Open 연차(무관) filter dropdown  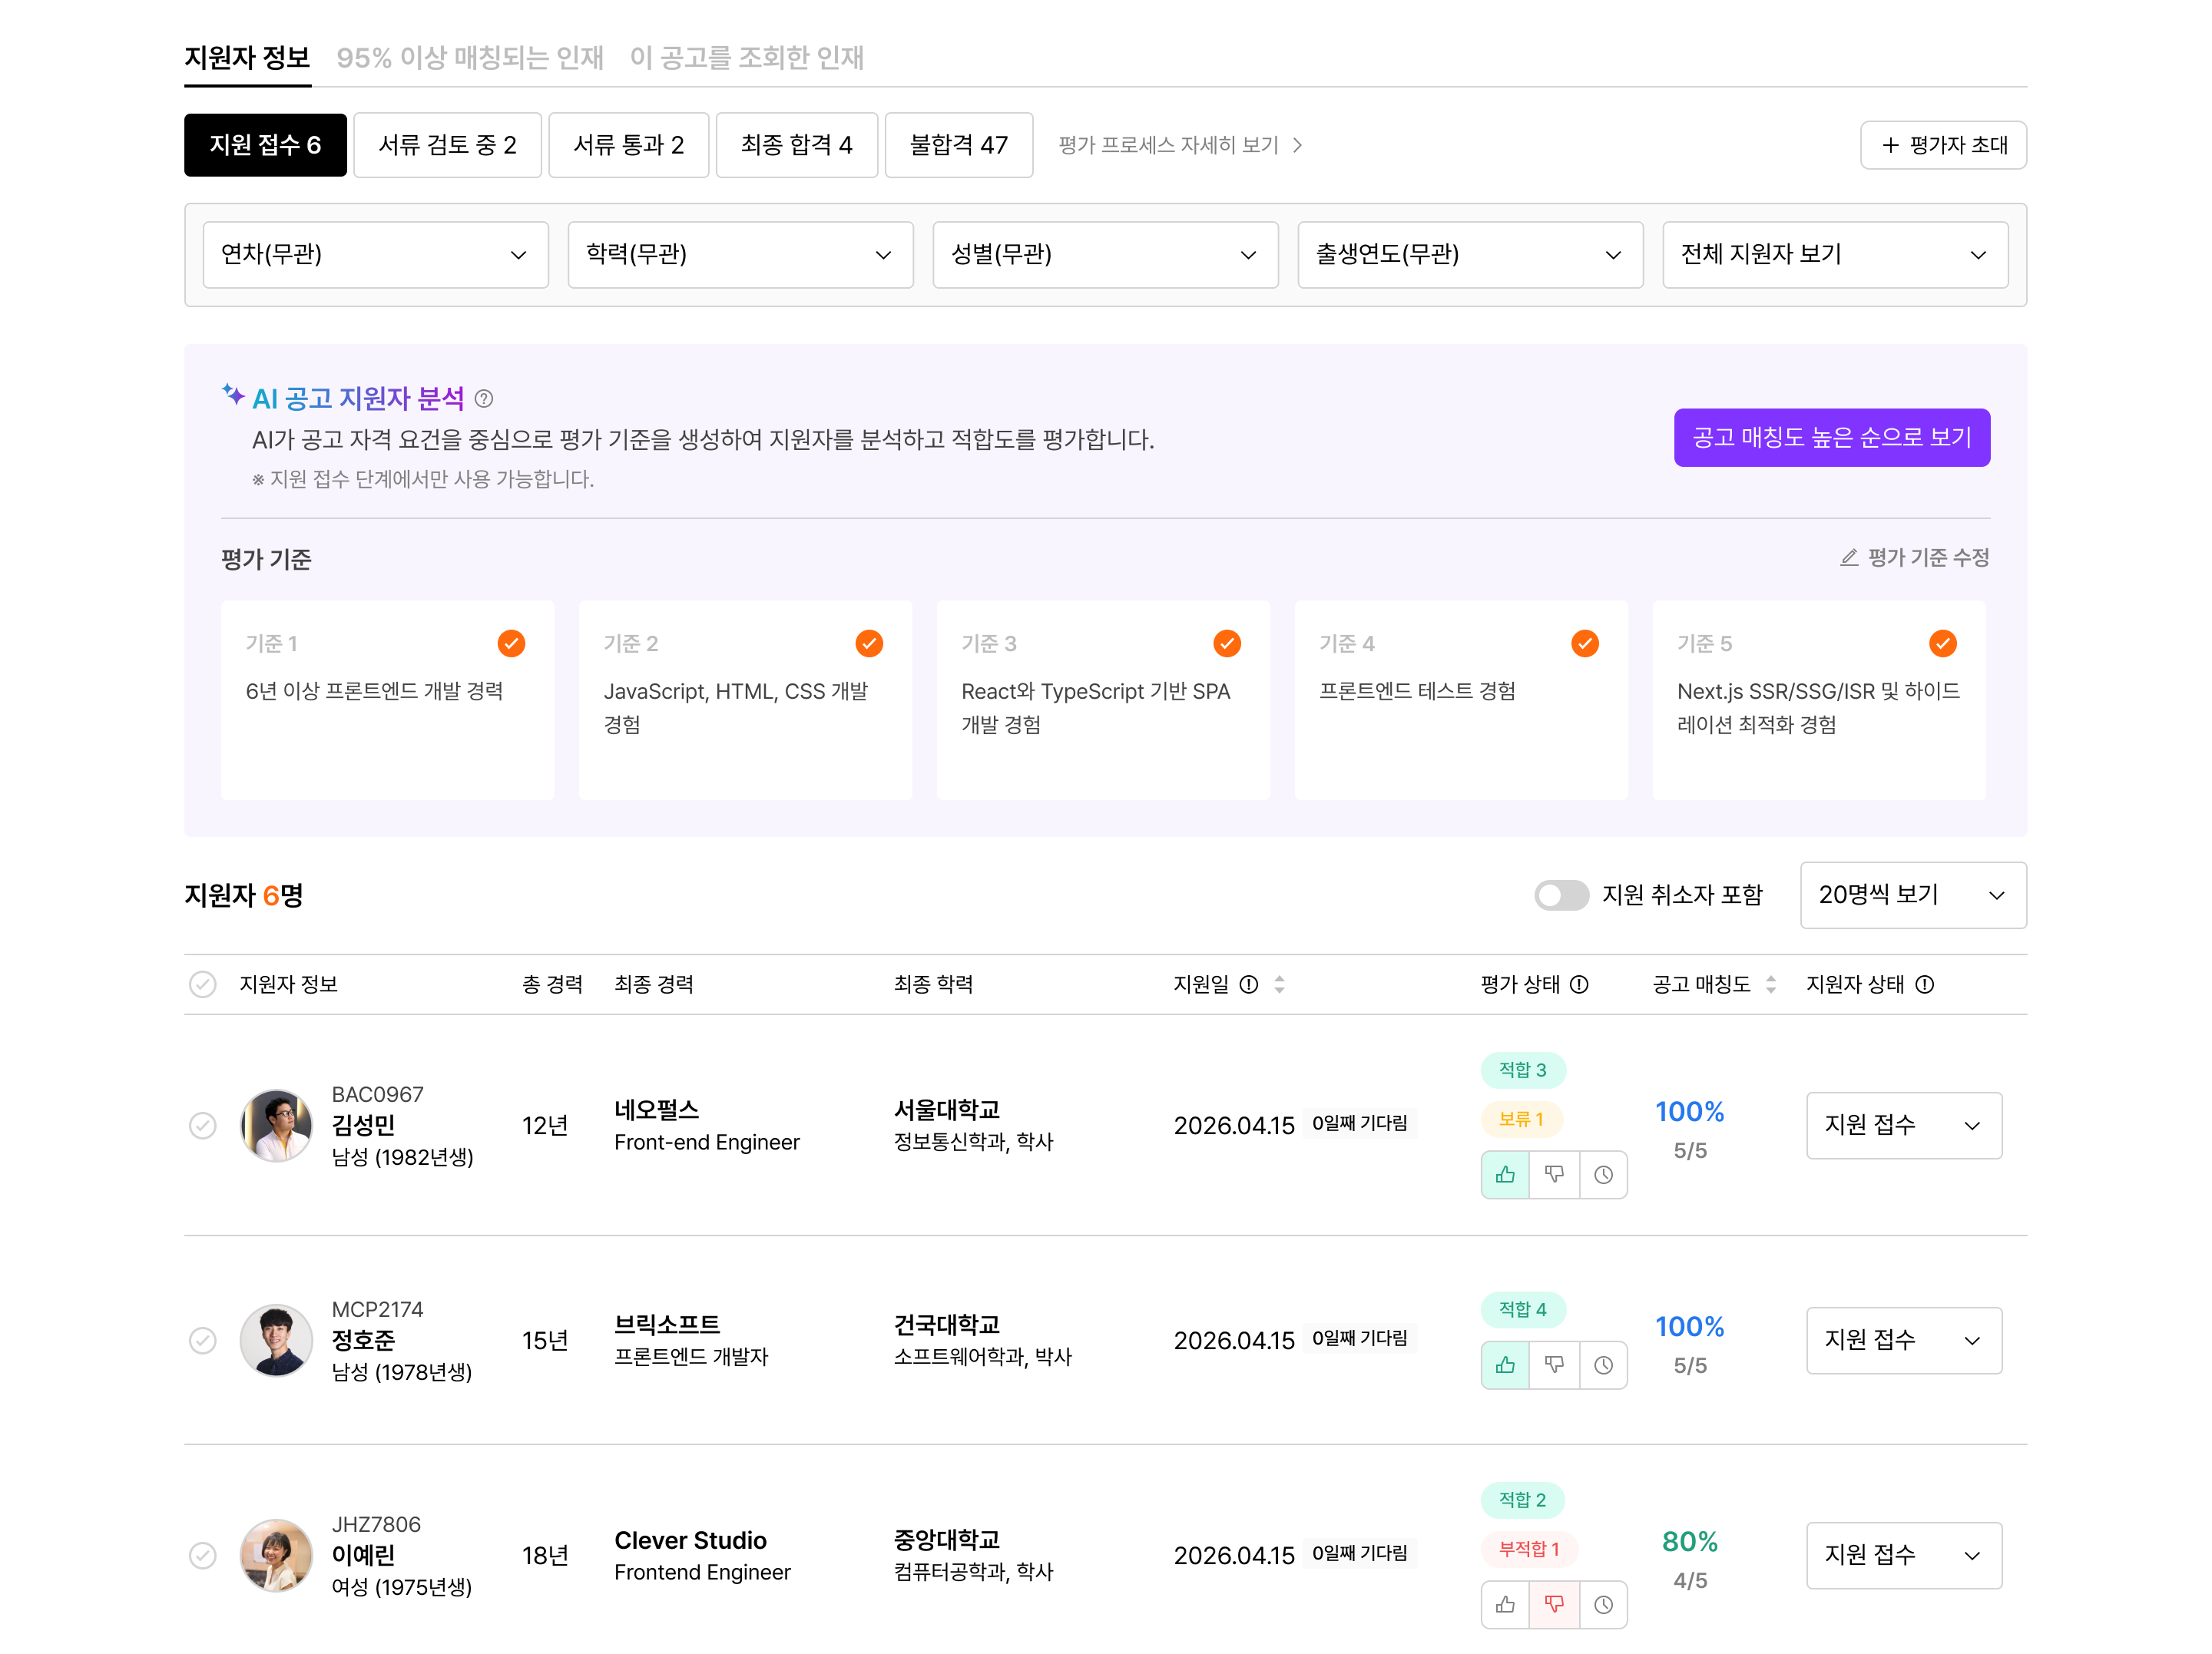(375, 255)
